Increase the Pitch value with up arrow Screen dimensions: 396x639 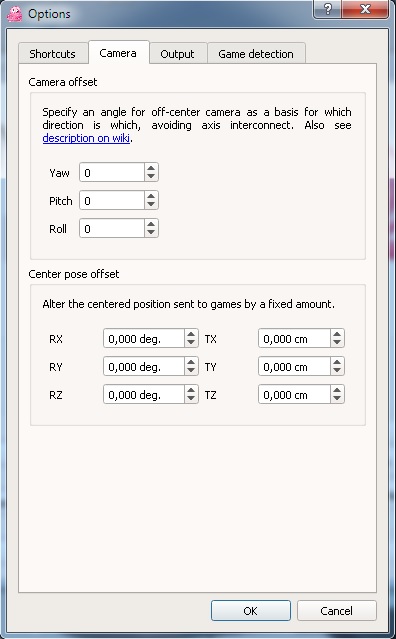click(x=151, y=196)
